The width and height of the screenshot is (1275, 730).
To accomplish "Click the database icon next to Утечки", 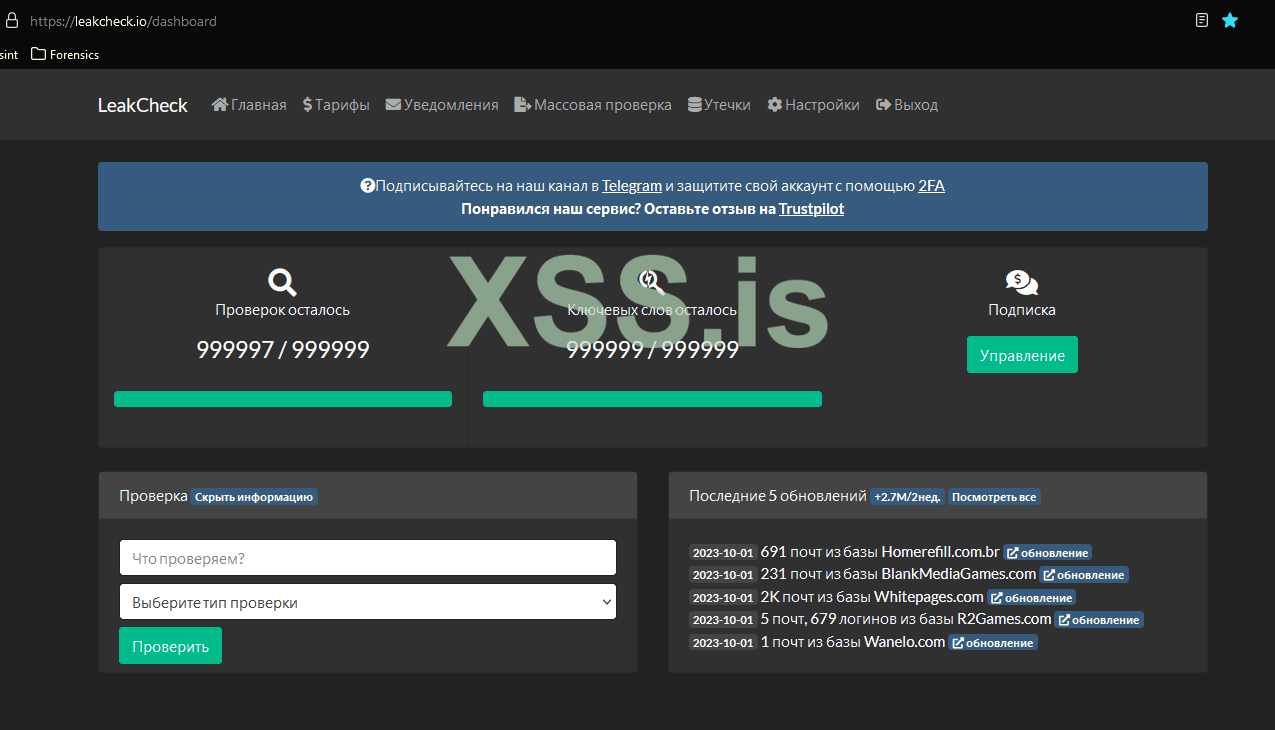I will coord(695,104).
